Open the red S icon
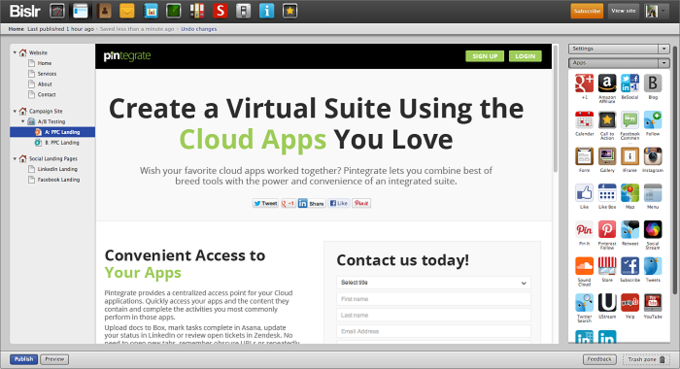The width and height of the screenshot is (680, 369). tap(220, 11)
